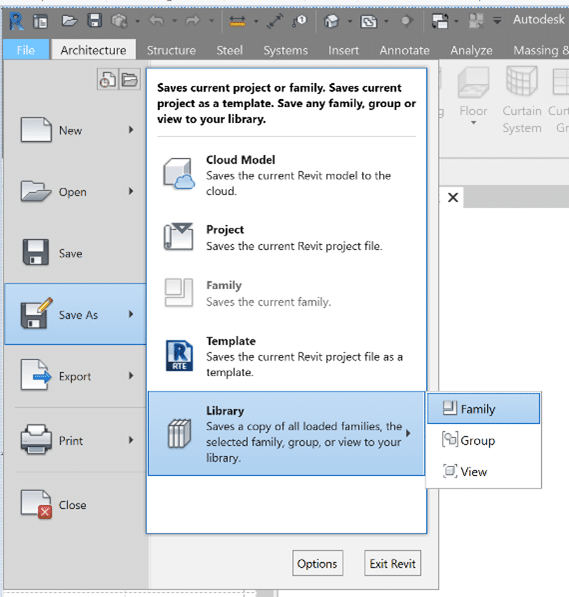Viewport: 569px width, 597px height.
Task: Click the Thin Lines icon
Action: pyautogui.click(x=406, y=20)
